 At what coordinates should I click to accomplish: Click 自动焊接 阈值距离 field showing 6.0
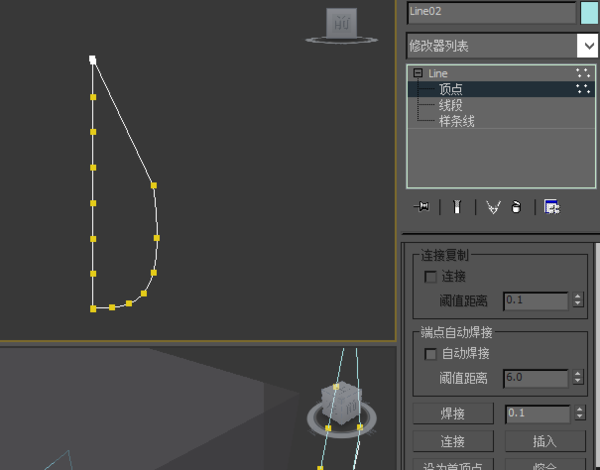click(535, 378)
